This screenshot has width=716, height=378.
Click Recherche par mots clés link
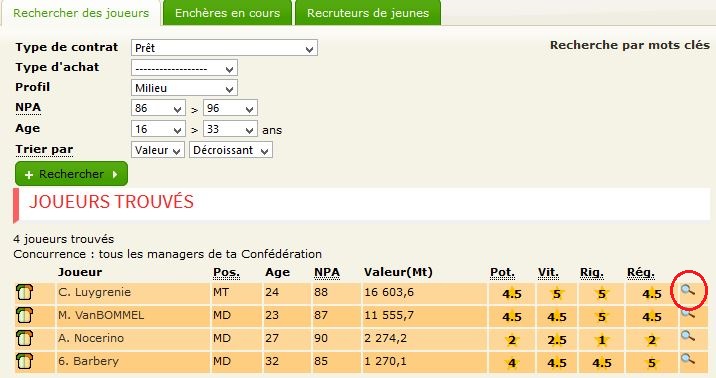(630, 45)
